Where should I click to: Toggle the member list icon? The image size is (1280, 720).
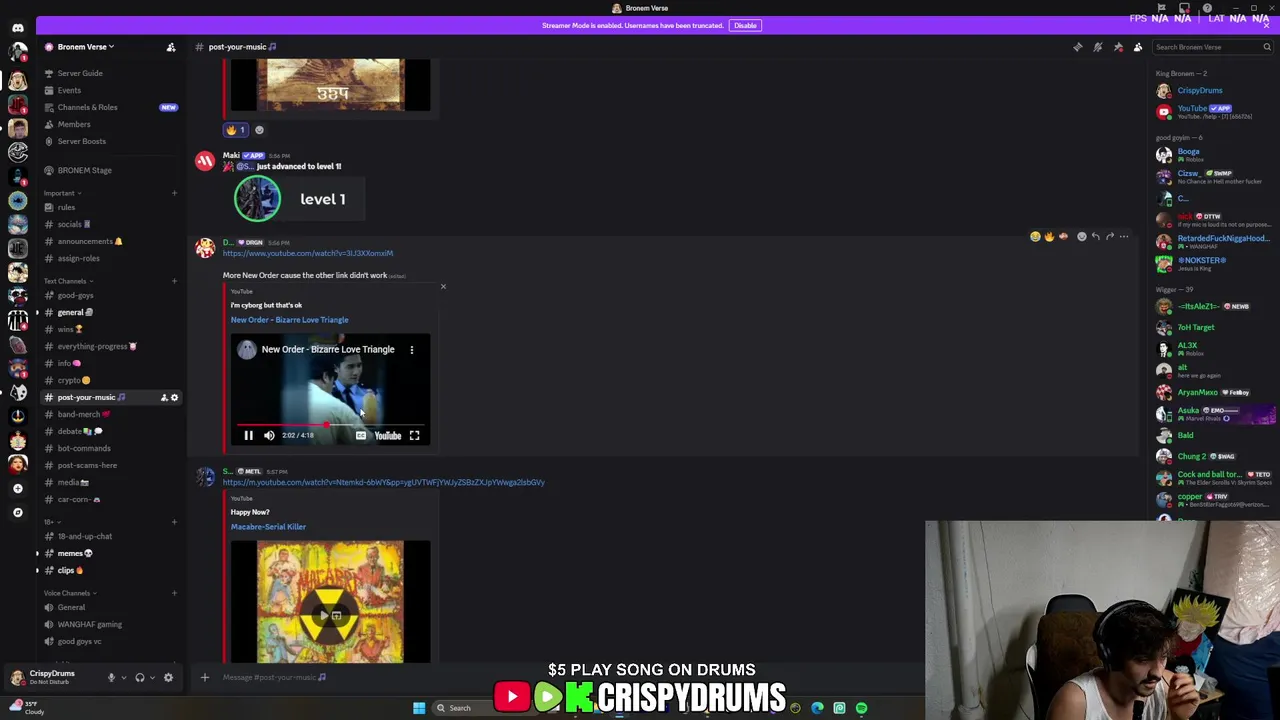click(x=1138, y=47)
